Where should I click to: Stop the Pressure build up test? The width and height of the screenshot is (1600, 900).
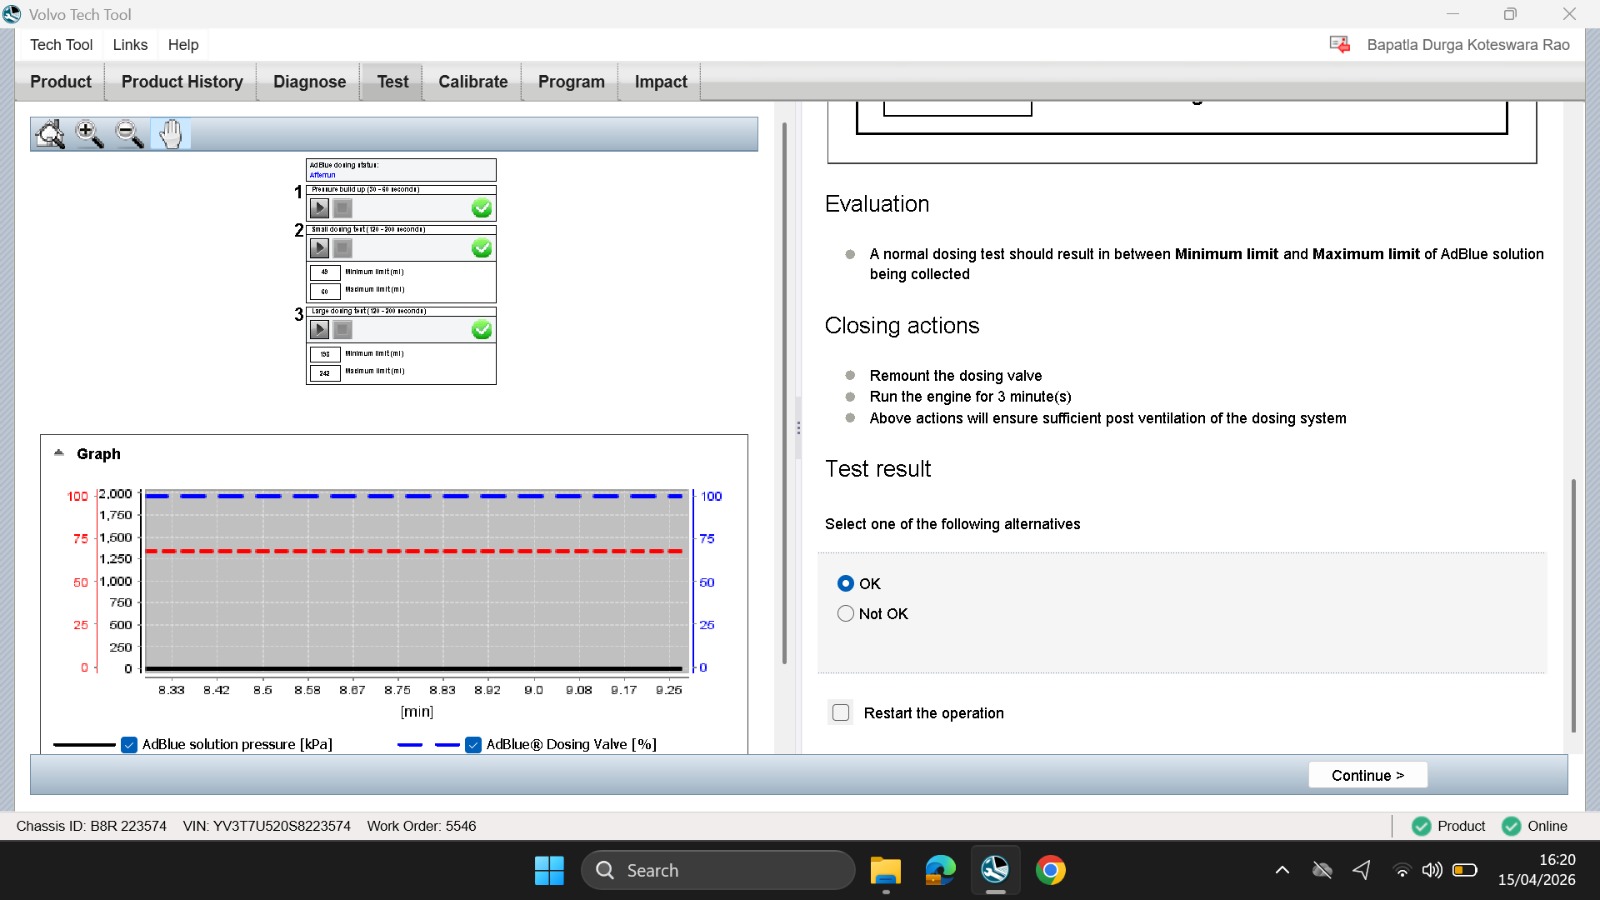(342, 208)
